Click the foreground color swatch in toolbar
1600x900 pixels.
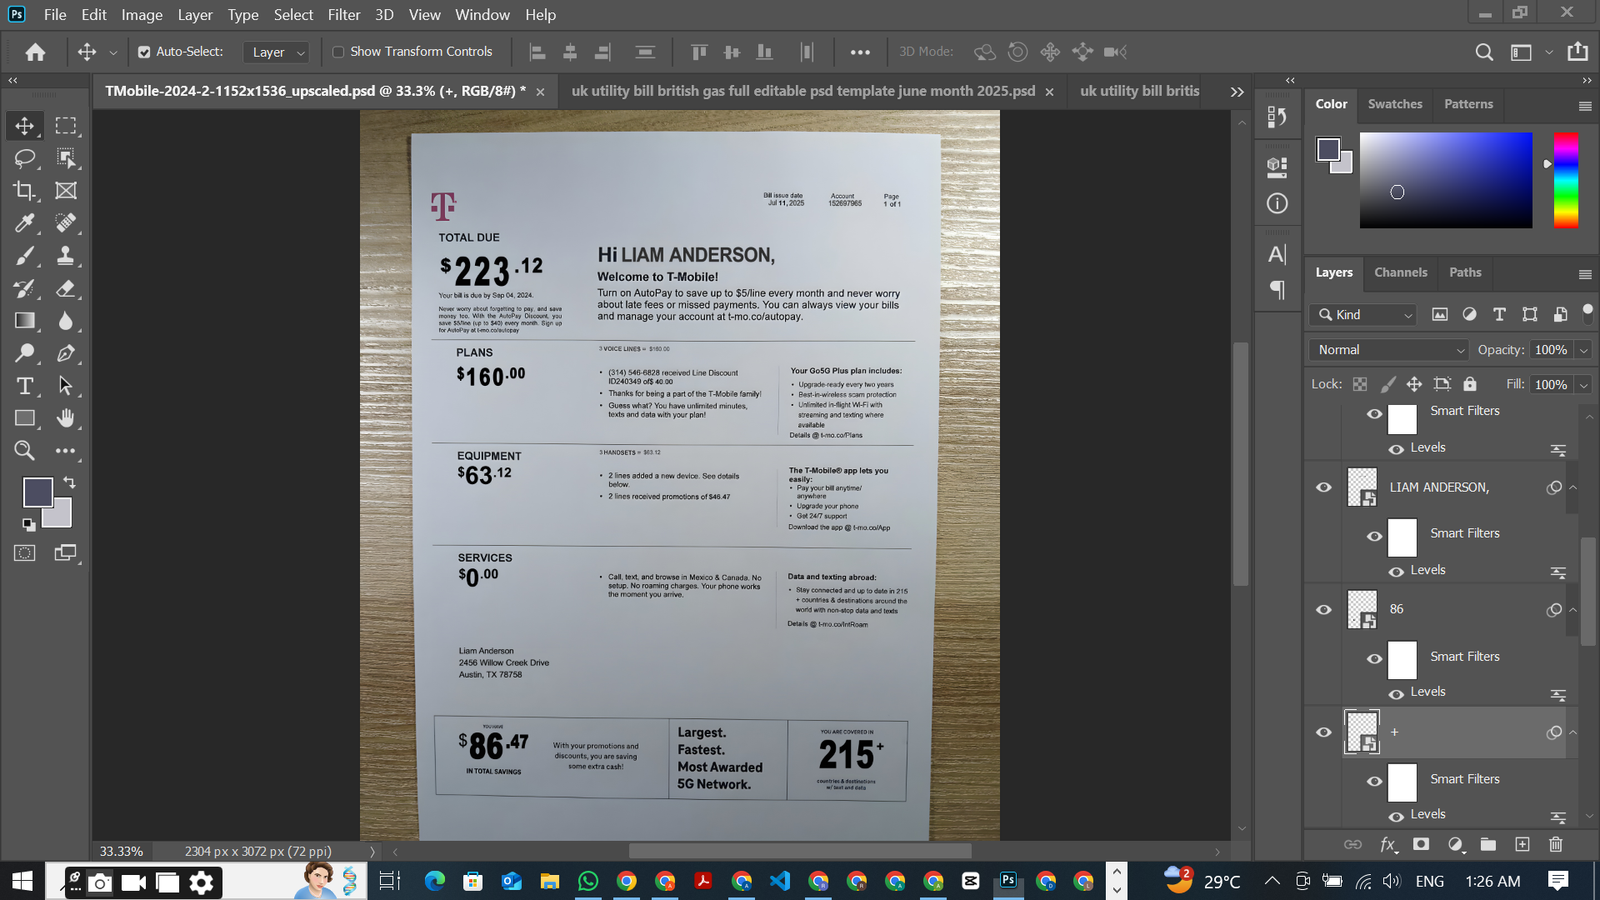pyautogui.click(x=38, y=492)
